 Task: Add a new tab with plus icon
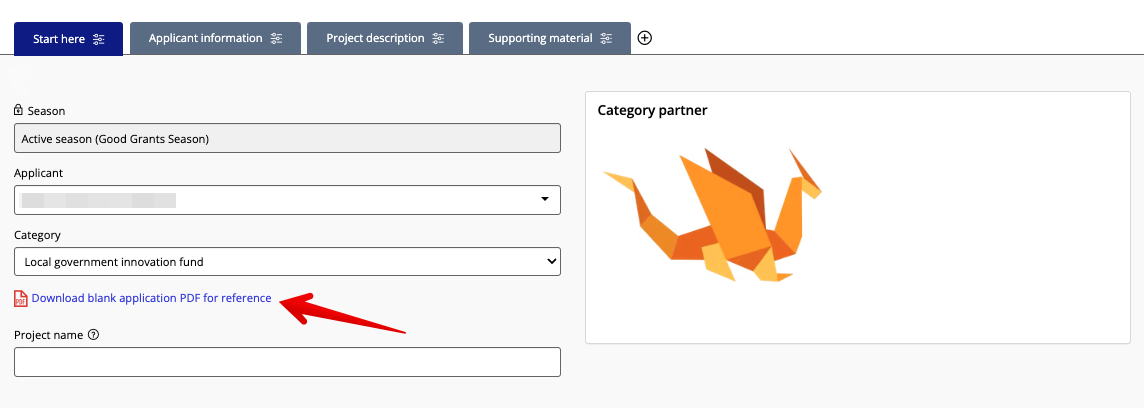[x=645, y=38]
